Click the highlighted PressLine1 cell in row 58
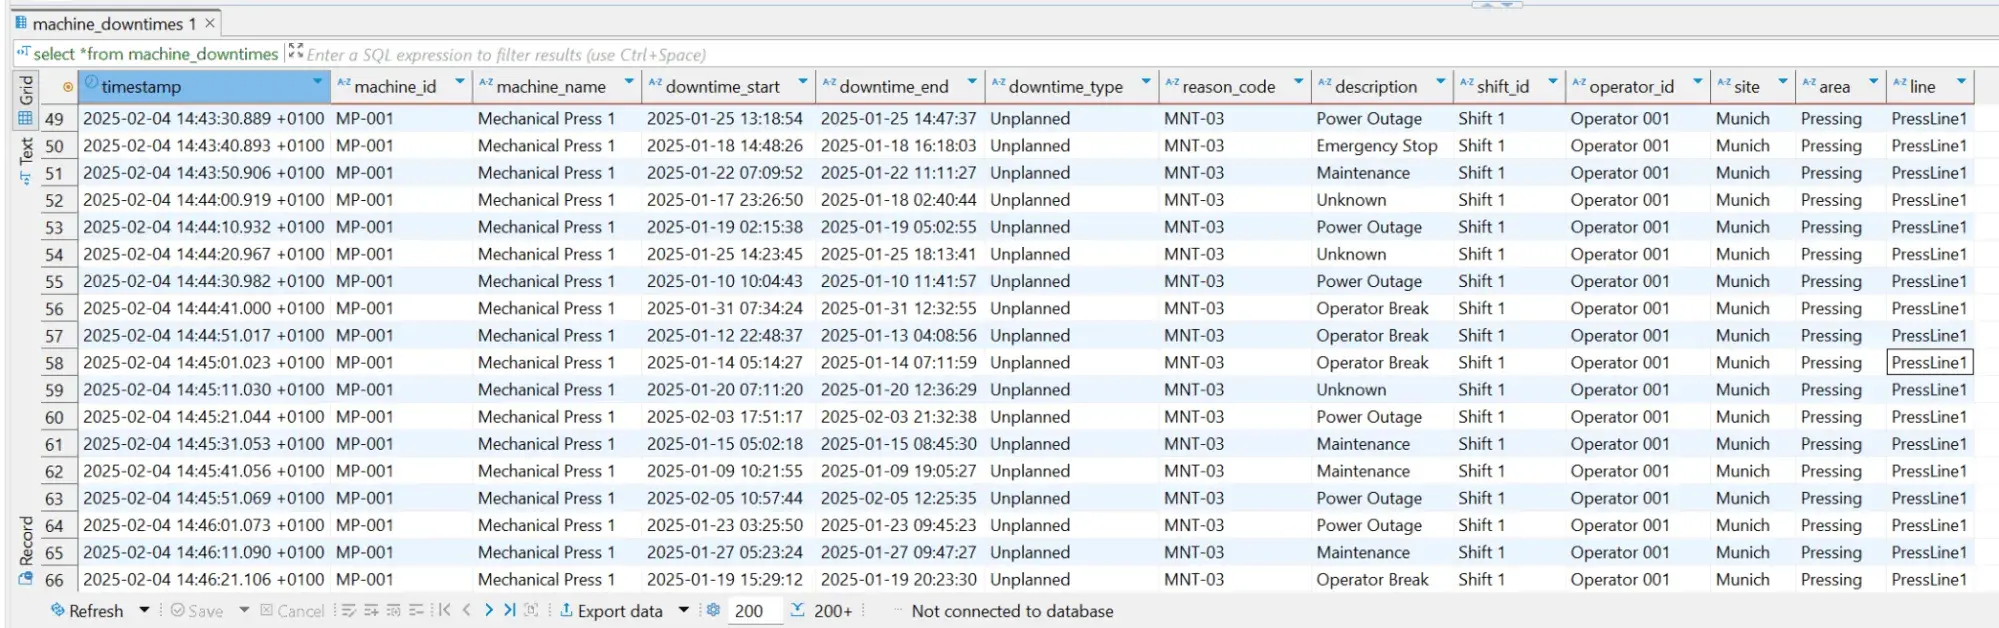Image resolution: width=1999 pixels, height=628 pixels. coord(1929,363)
